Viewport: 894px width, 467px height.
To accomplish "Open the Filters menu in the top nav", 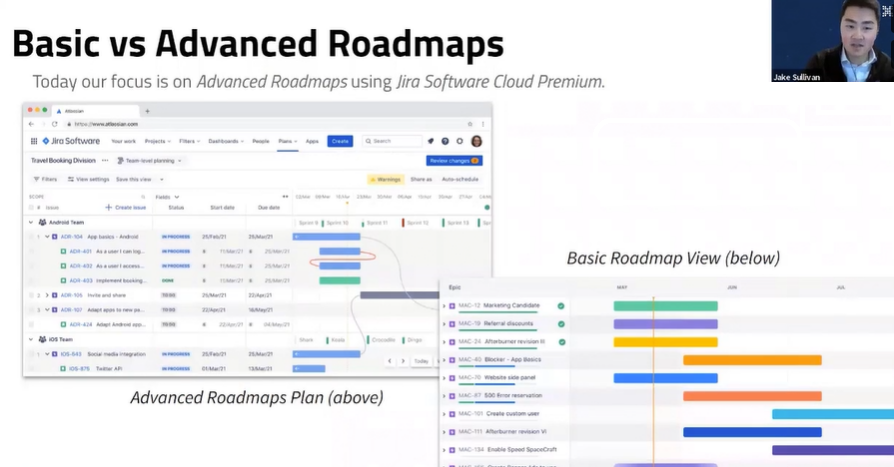I will coord(189,141).
